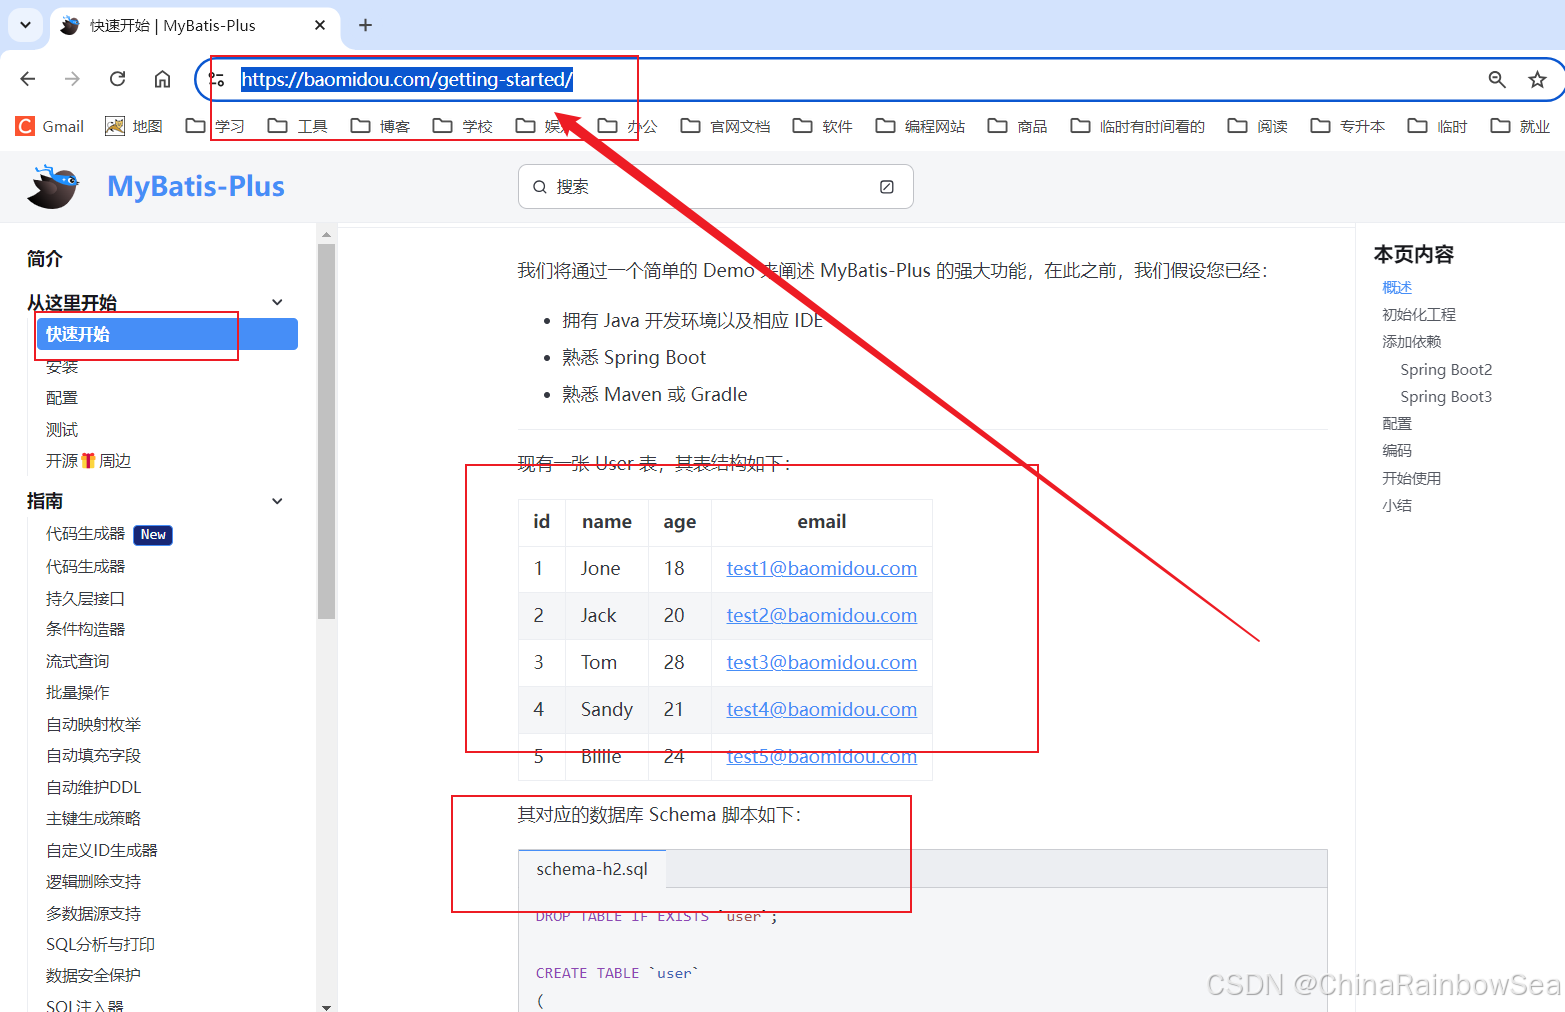1565x1012 pixels.
Task: Jump to 添加依赖 in page contents
Action: (x=1411, y=341)
